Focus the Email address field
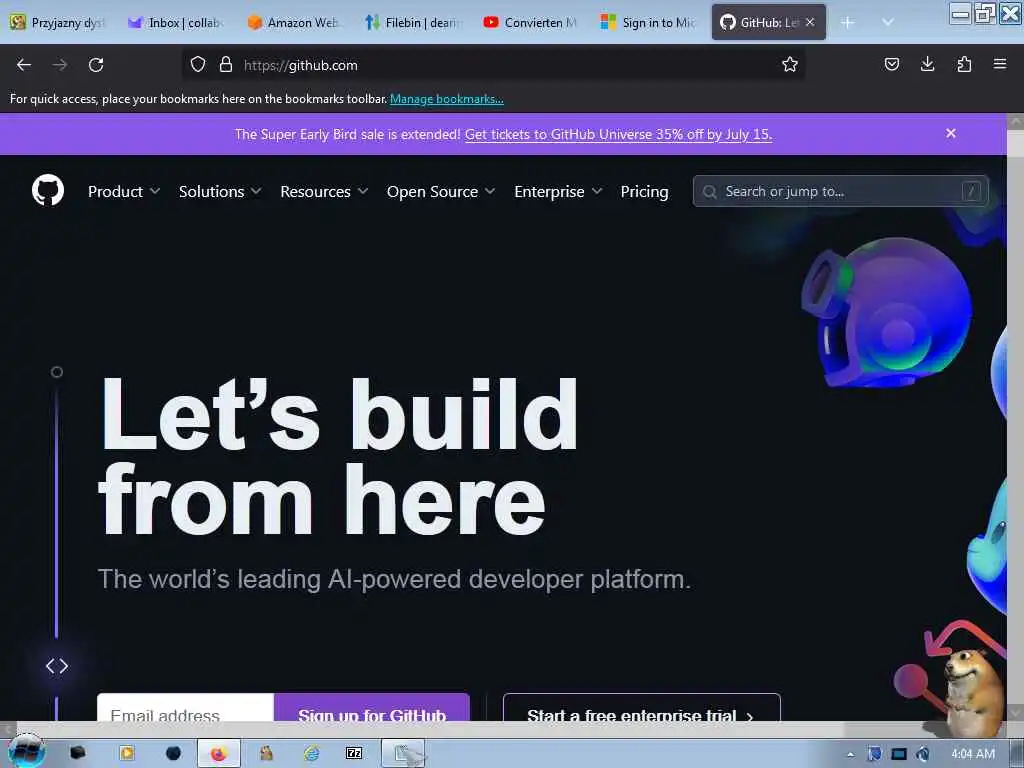This screenshot has width=1024, height=768. click(185, 708)
